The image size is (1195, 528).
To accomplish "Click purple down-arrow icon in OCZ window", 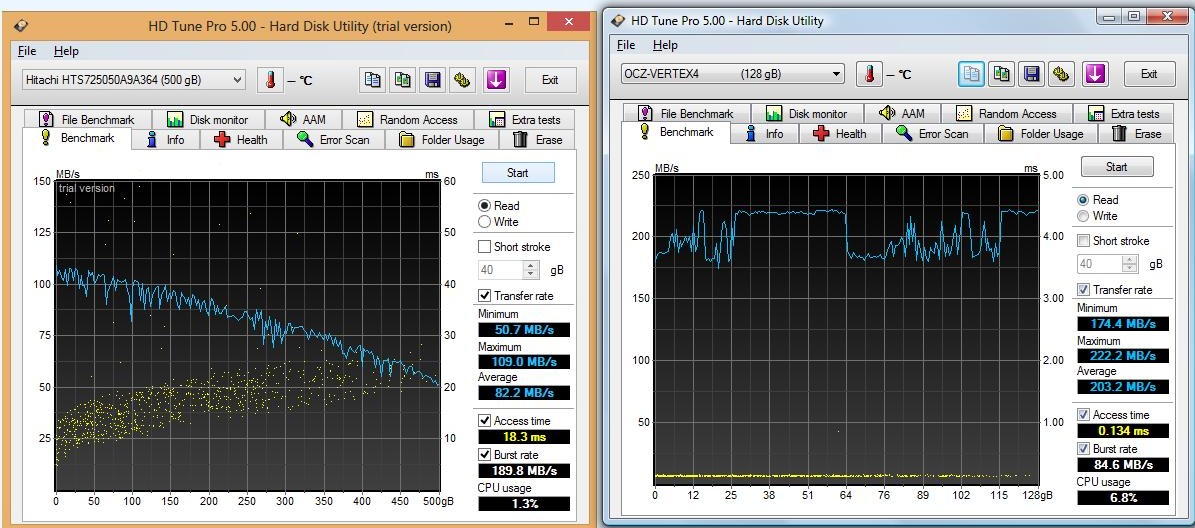I will [x=1094, y=74].
